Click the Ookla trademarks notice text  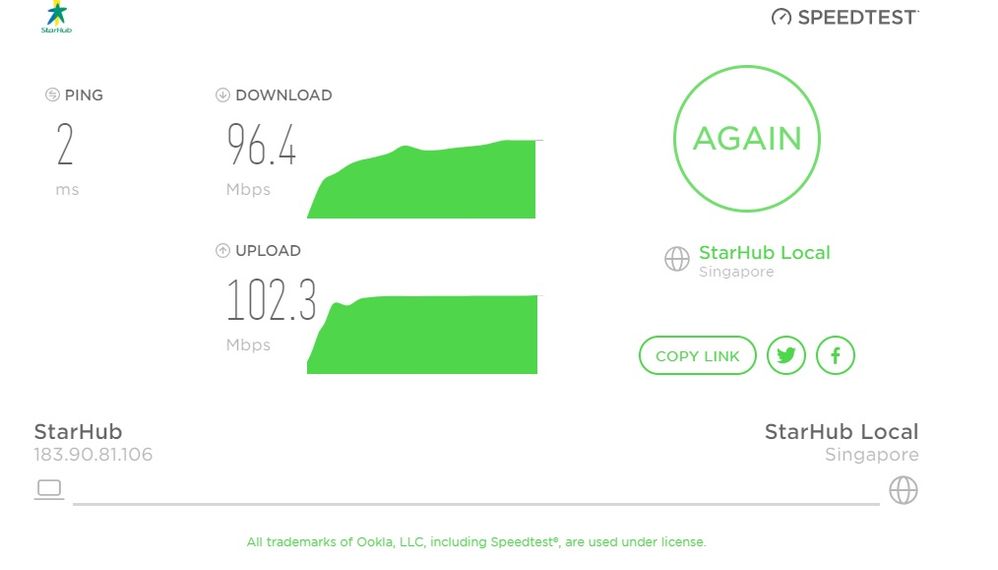coord(476,542)
